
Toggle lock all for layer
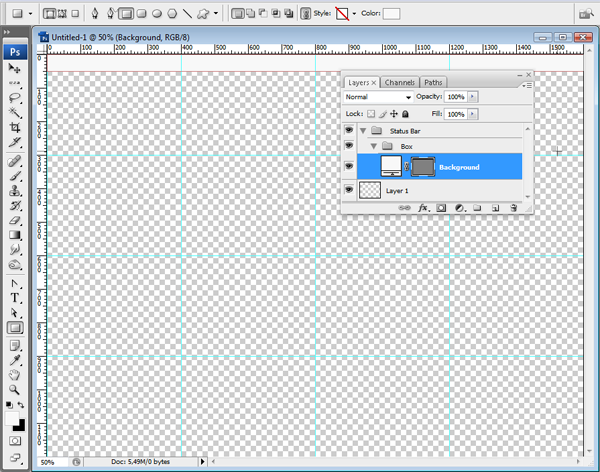pos(405,114)
